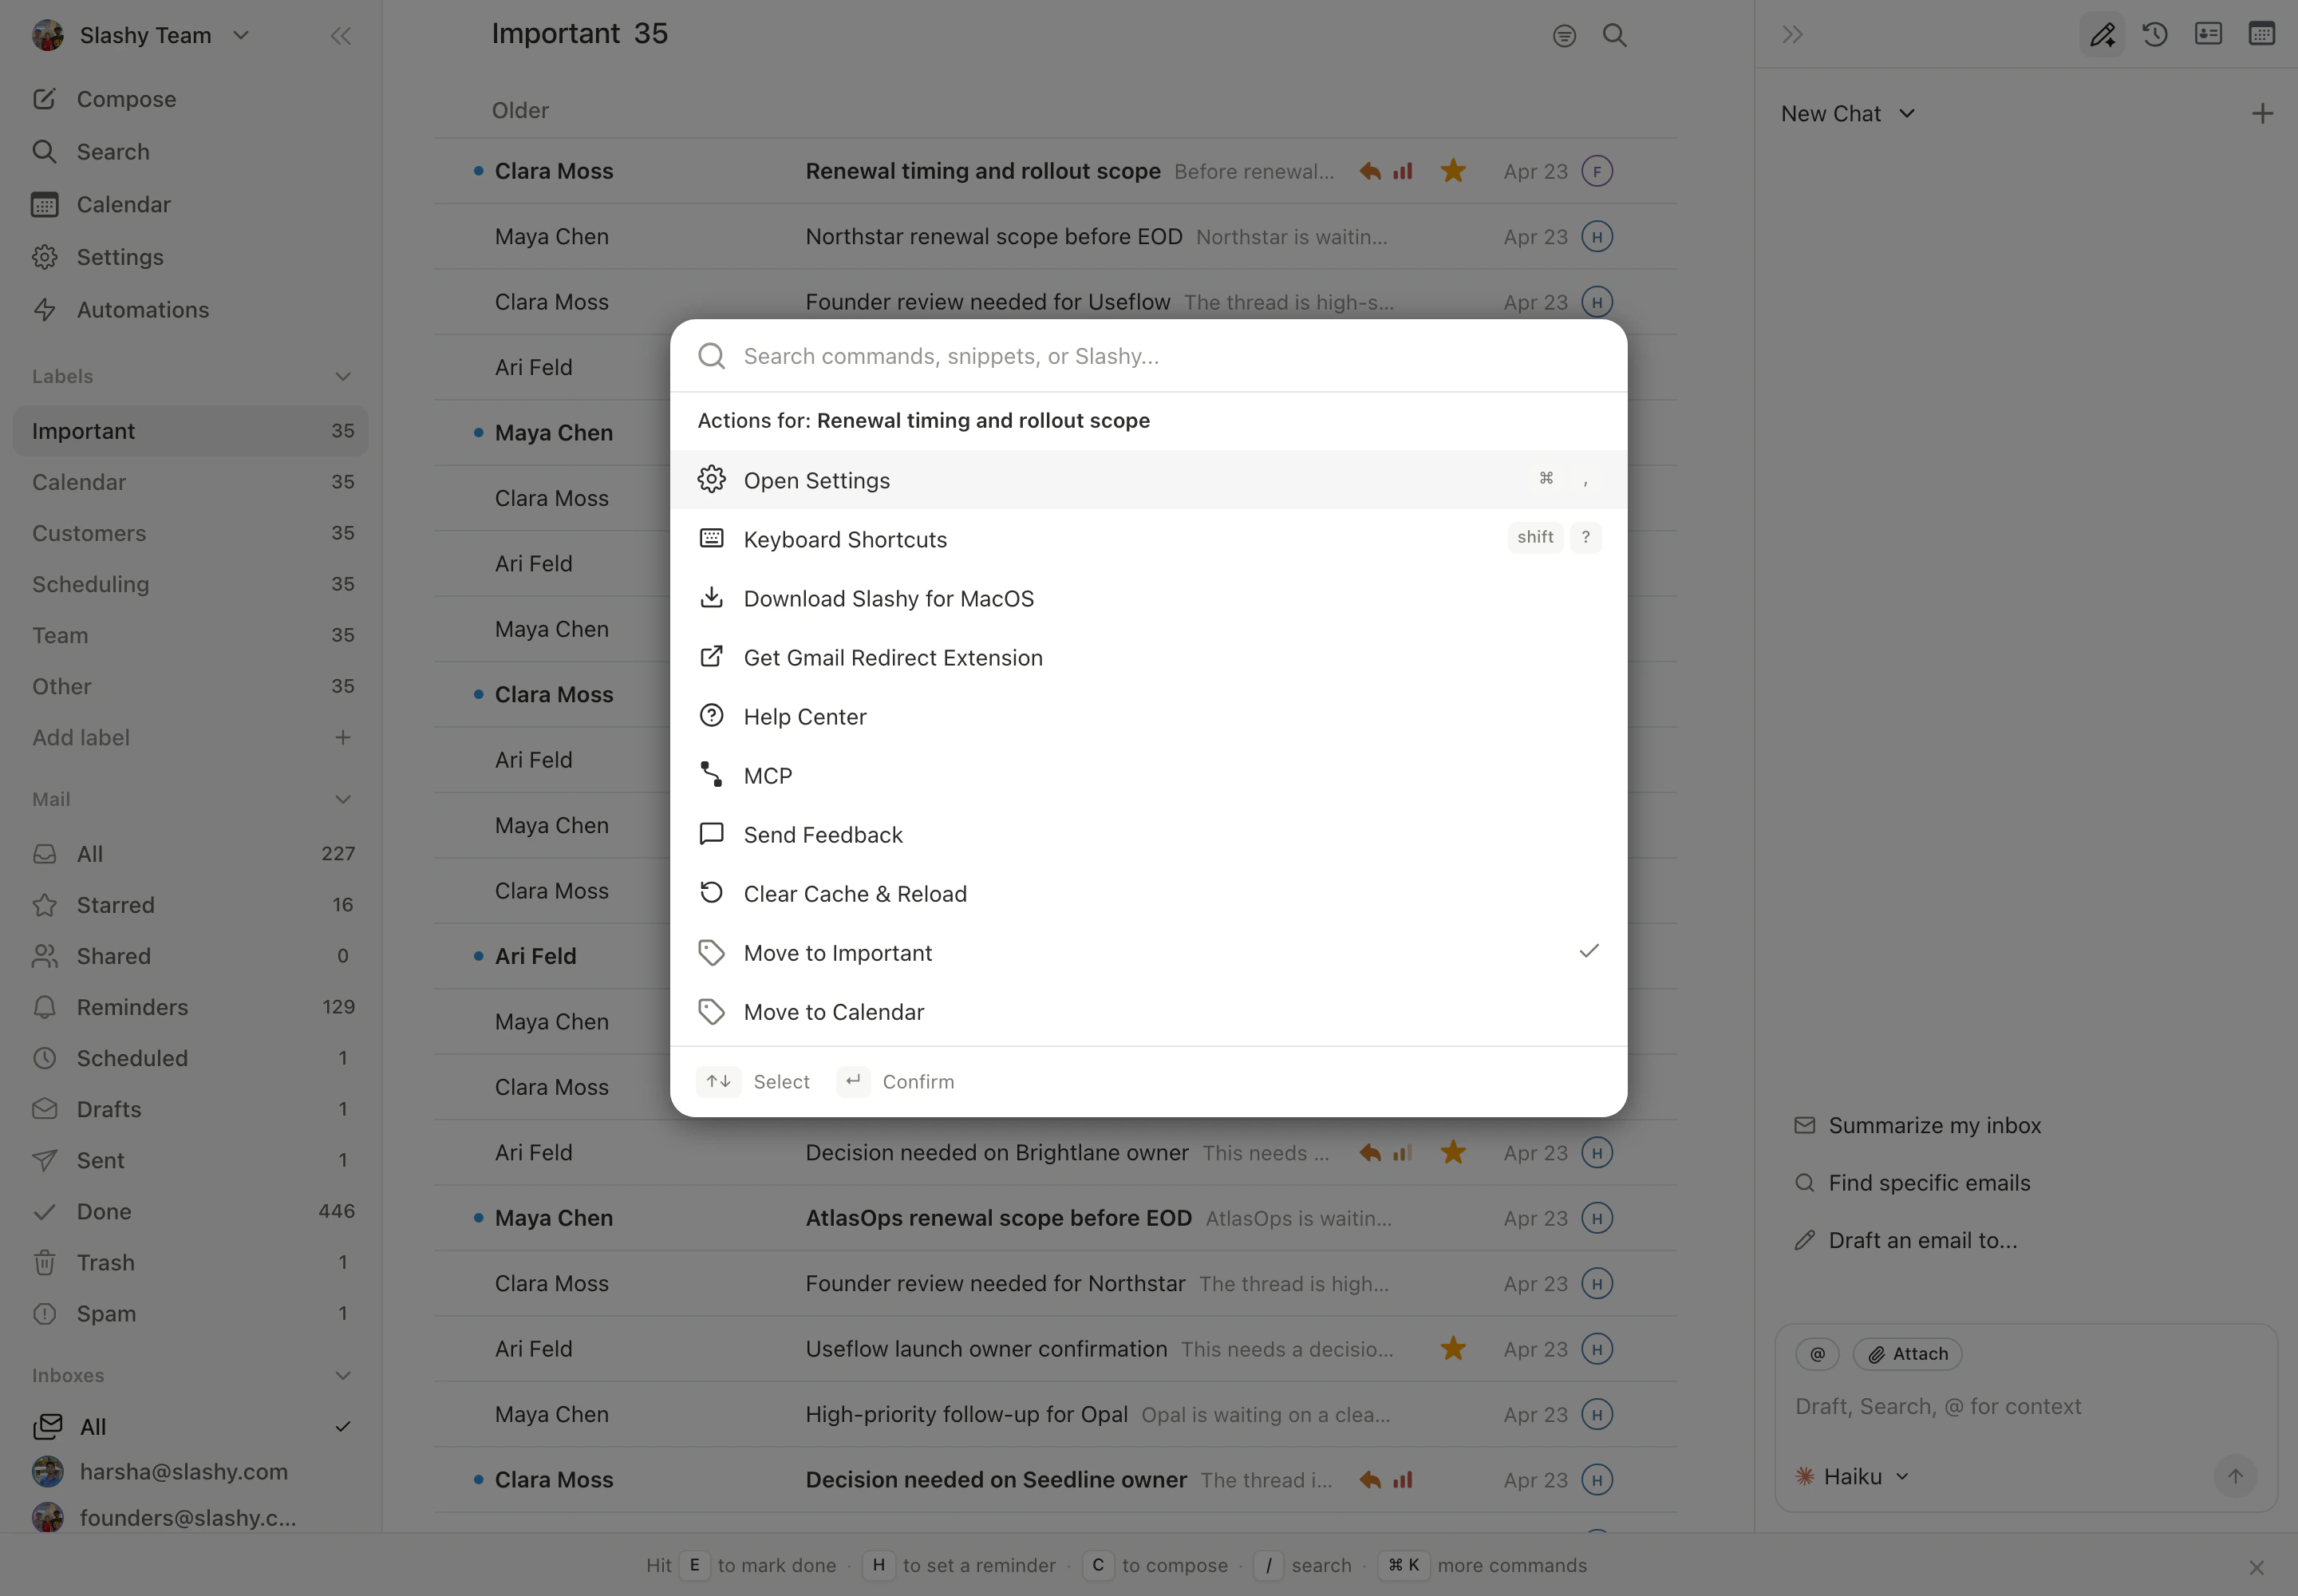
Task: Dismiss the bottom shortcut hints bar
Action: 2256,1568
